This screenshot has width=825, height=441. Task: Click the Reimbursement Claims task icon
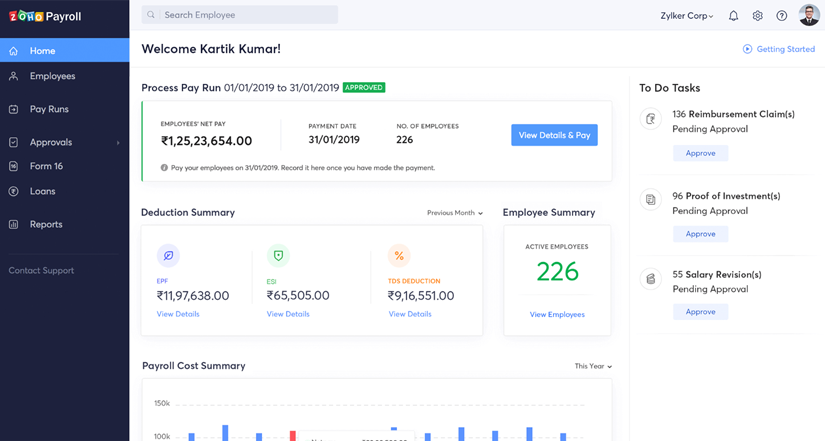[651, 119]
